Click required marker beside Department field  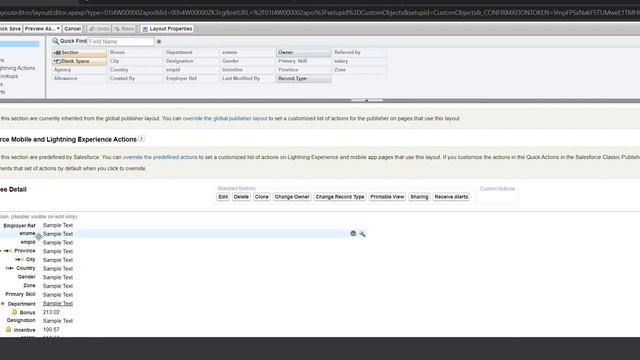pyautogui.click(x=2, y=304)
